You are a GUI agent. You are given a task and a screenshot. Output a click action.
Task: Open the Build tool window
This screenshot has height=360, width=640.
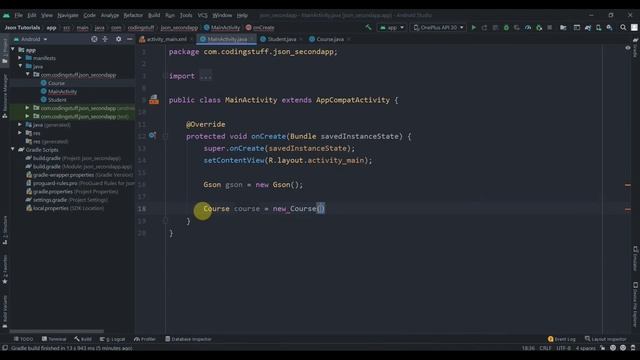83,339
